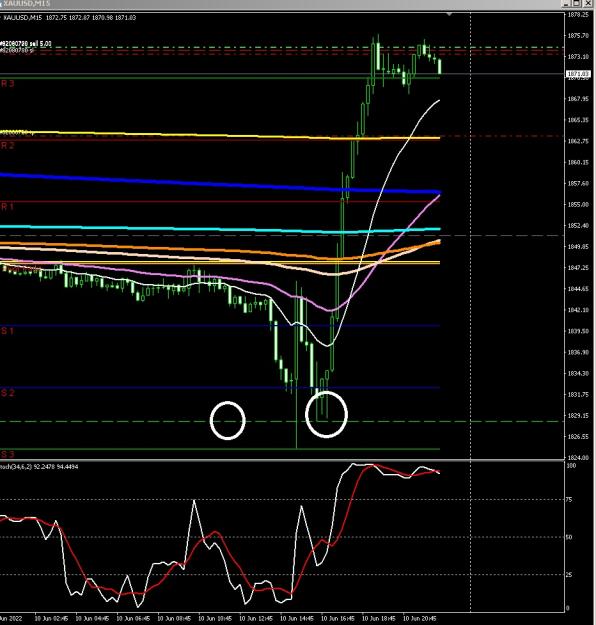The image size is (596, 625).
Task: Click the 1829.15 price scale value
Action: coord(578,415)
